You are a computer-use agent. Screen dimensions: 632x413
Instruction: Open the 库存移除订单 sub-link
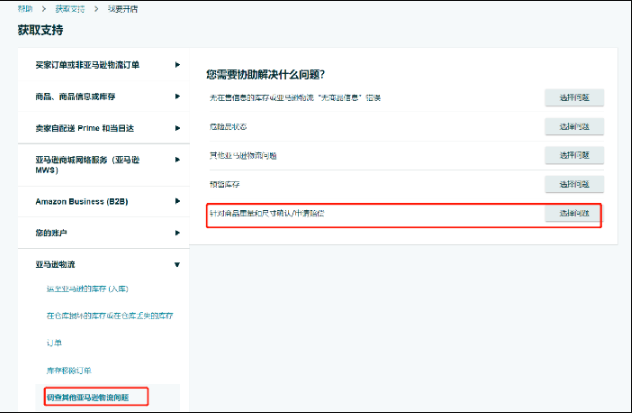(69, 370)
